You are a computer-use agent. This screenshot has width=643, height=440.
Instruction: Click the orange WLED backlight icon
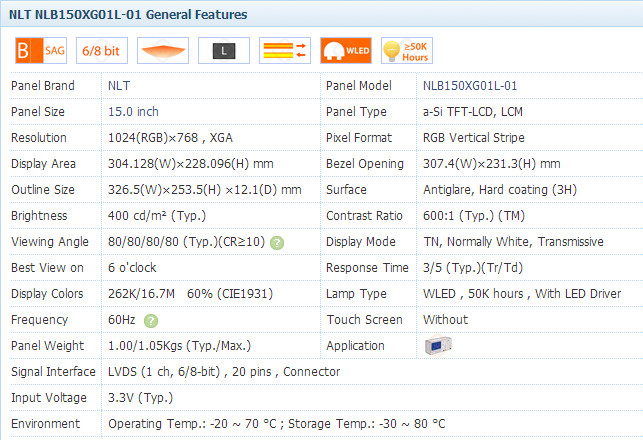tap(346, 50)
